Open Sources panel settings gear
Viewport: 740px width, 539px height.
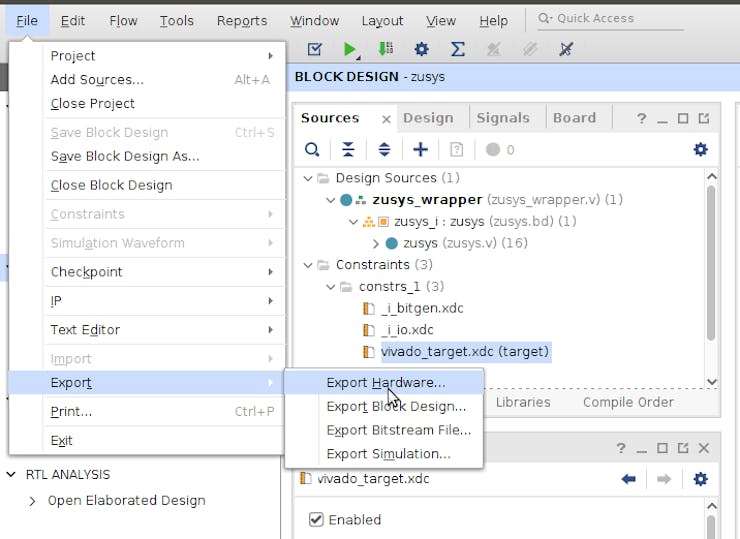point(700,149)
